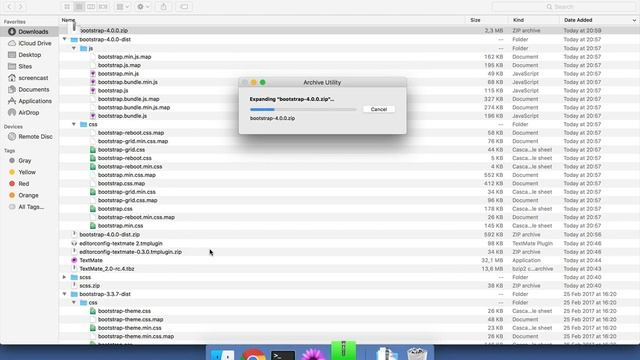Go forward with the Finder forward arrow
Viewport: 640px width, 360px height.
[x=20, y=7]
